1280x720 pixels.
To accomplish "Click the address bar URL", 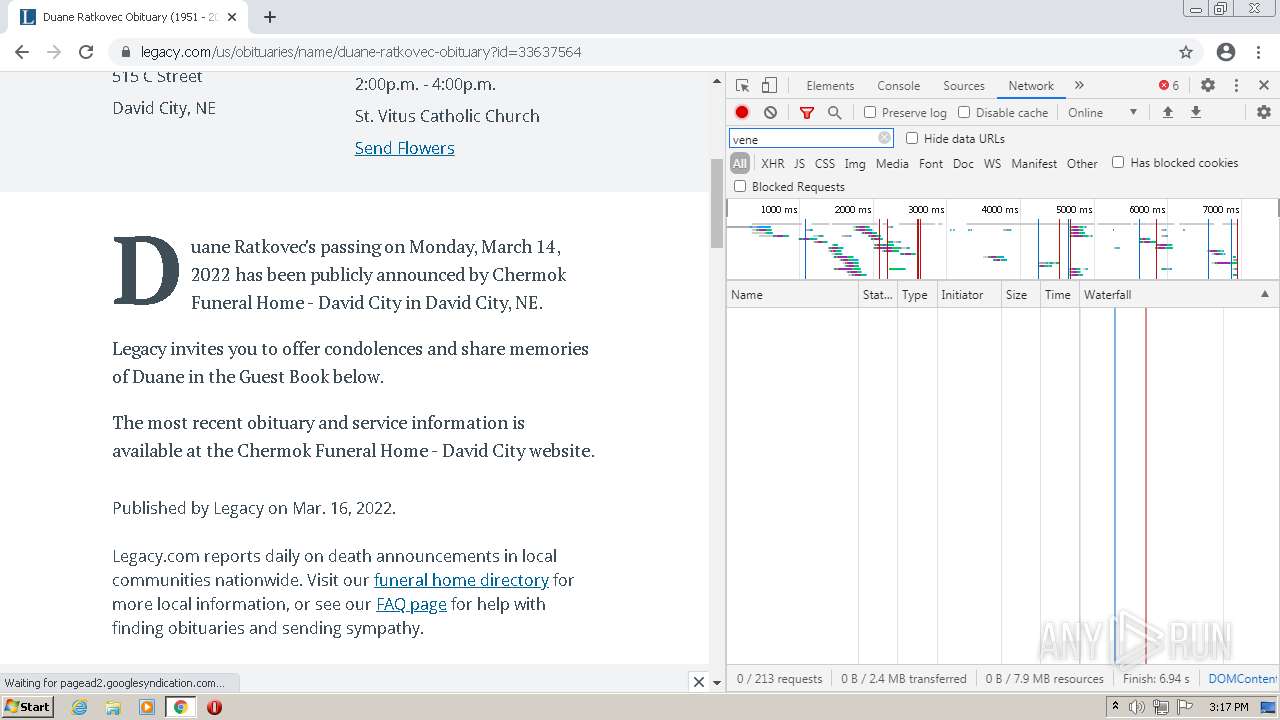I will coord(361,52).
